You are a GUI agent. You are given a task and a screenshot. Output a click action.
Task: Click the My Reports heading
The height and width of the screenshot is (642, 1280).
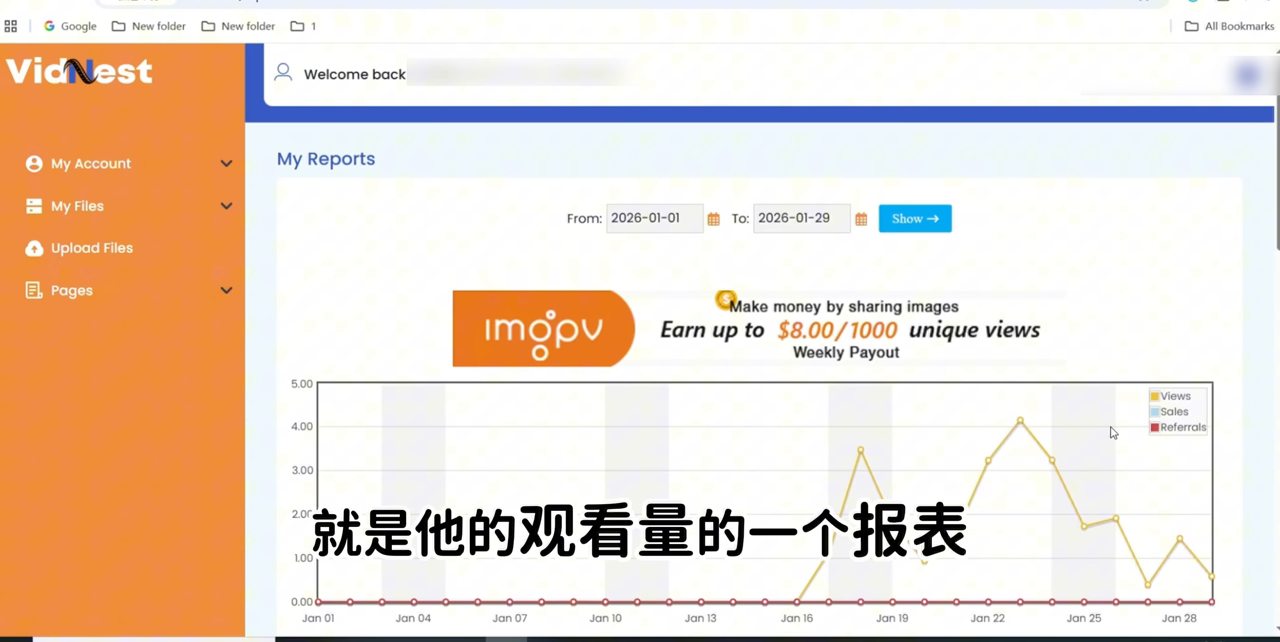click(326, 159)
